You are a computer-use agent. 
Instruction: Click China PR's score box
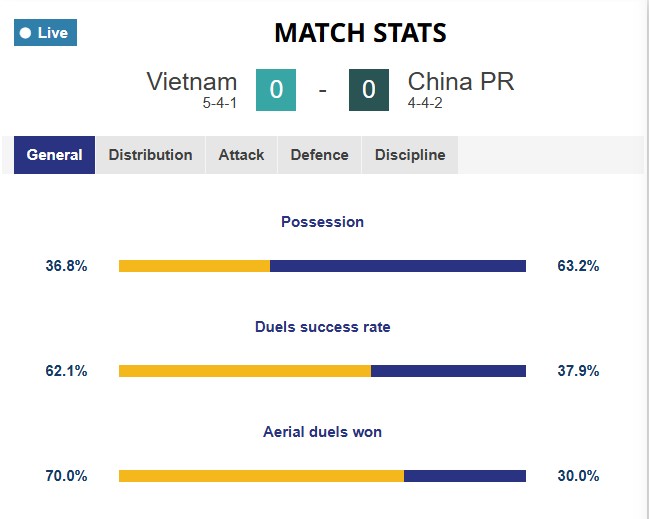pos(368,90)
